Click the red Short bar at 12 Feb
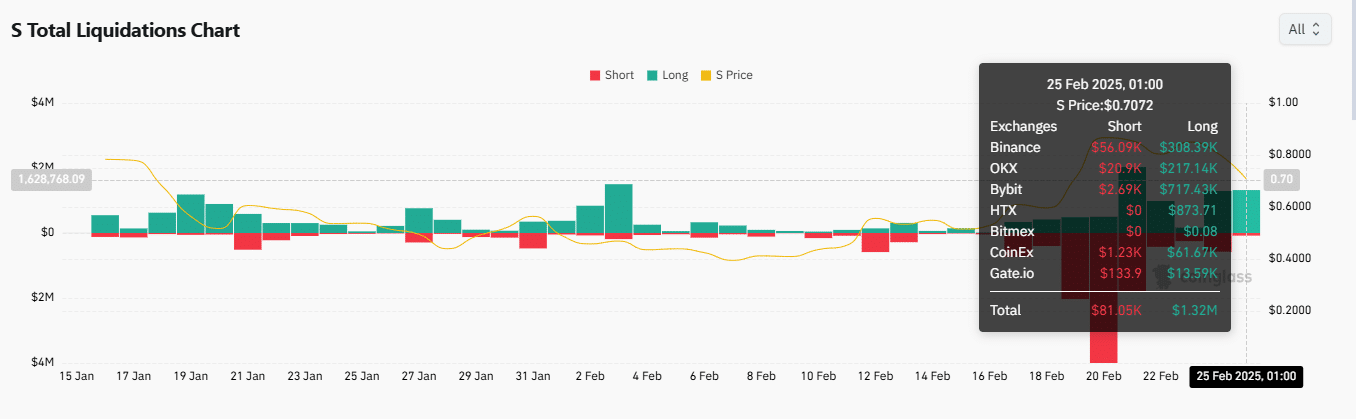The image size is (1356, 419). pyautogui.click(x=875, y=242)
